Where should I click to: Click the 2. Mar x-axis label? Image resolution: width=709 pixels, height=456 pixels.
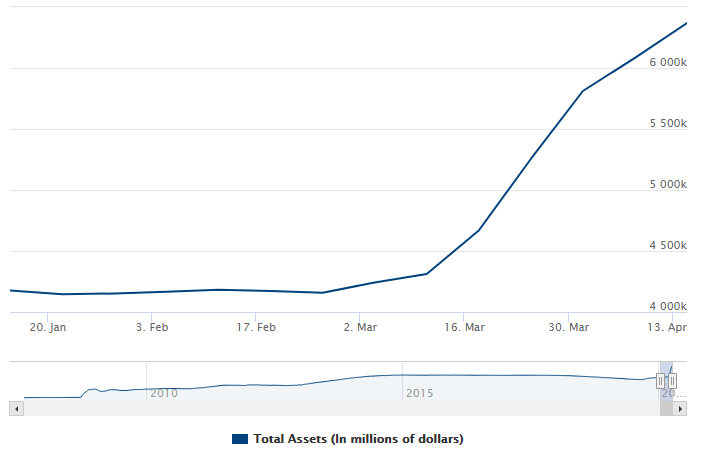click(x=360, y=326)
